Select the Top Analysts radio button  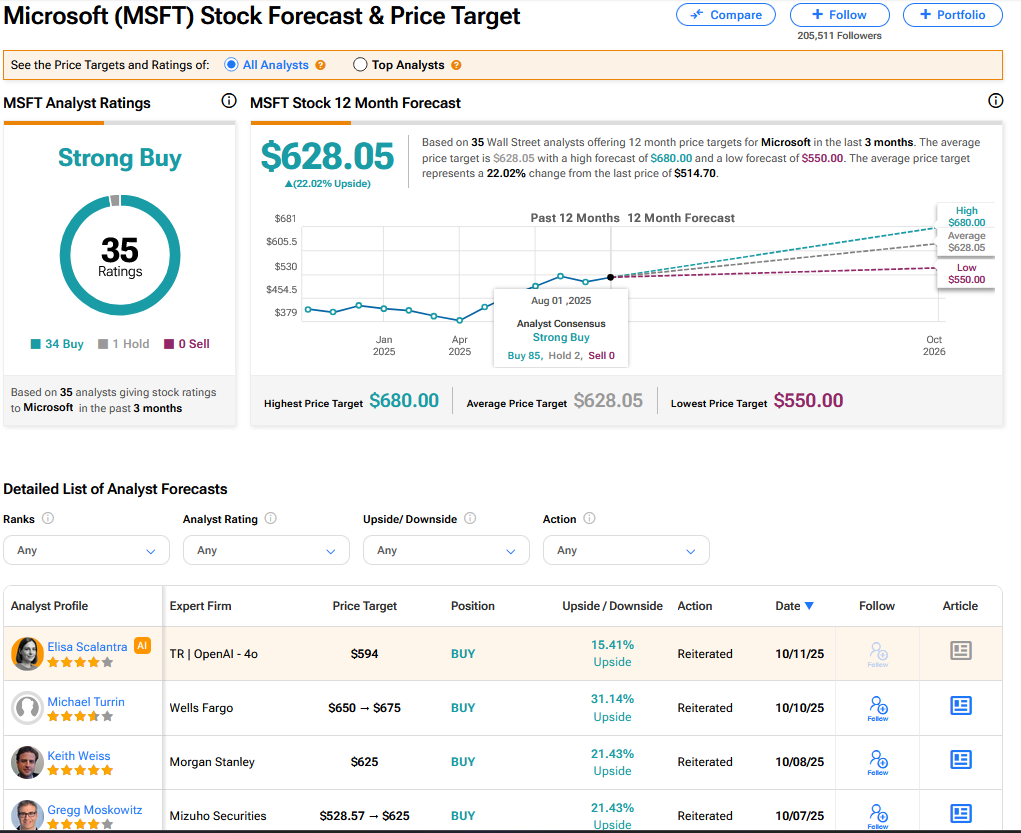(x=361, y=65)
